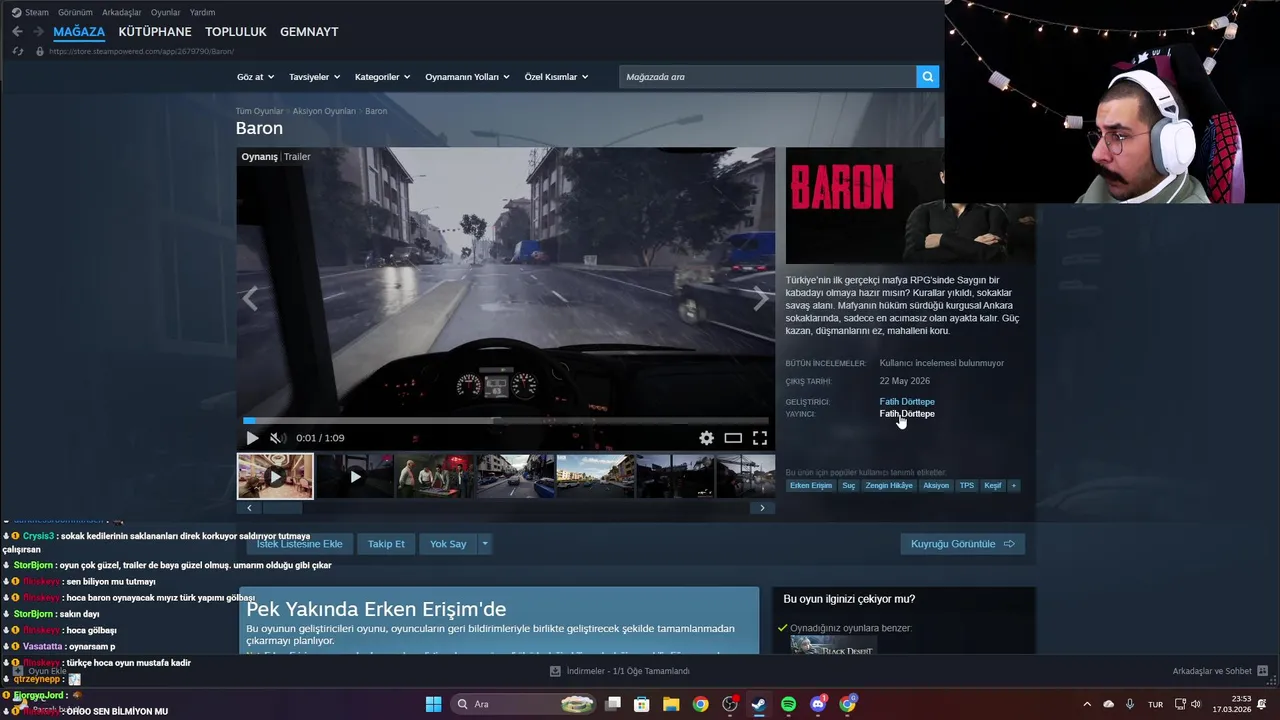Open Discord from taskbar
This screenshot has height=720, width=1280.
(x=818, y=704)
